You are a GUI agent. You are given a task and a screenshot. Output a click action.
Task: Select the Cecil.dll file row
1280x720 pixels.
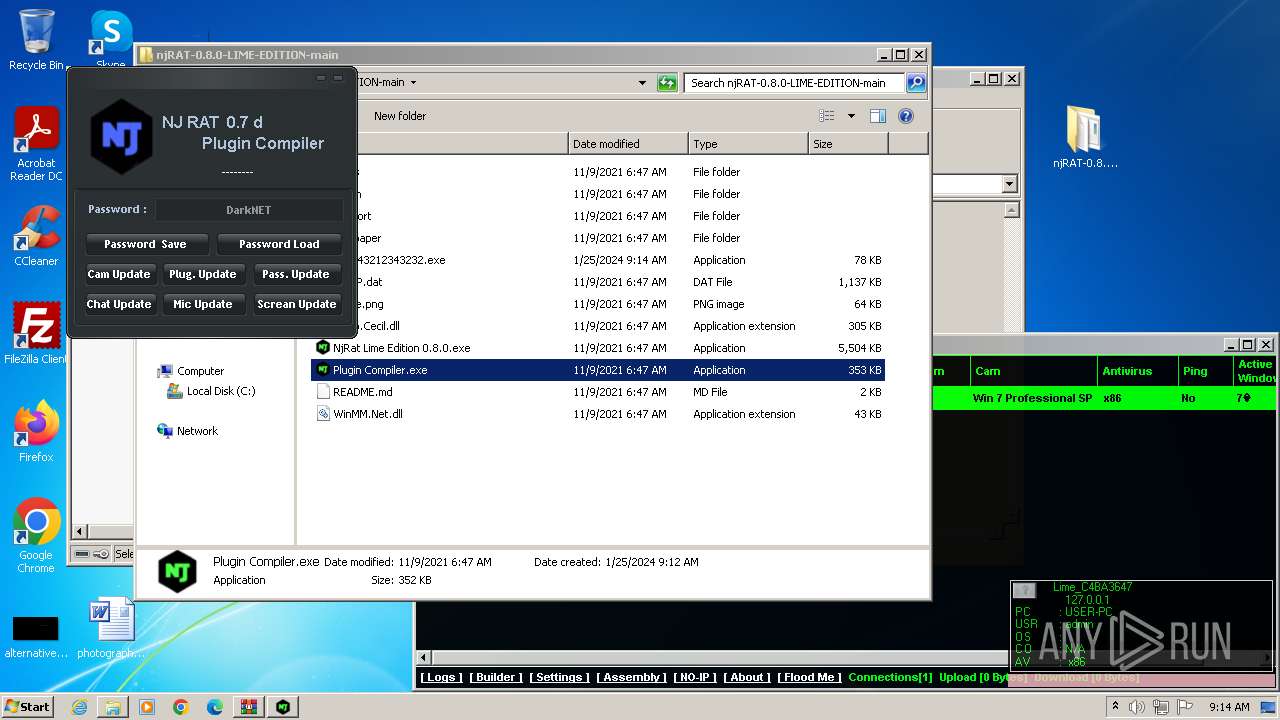598,326
